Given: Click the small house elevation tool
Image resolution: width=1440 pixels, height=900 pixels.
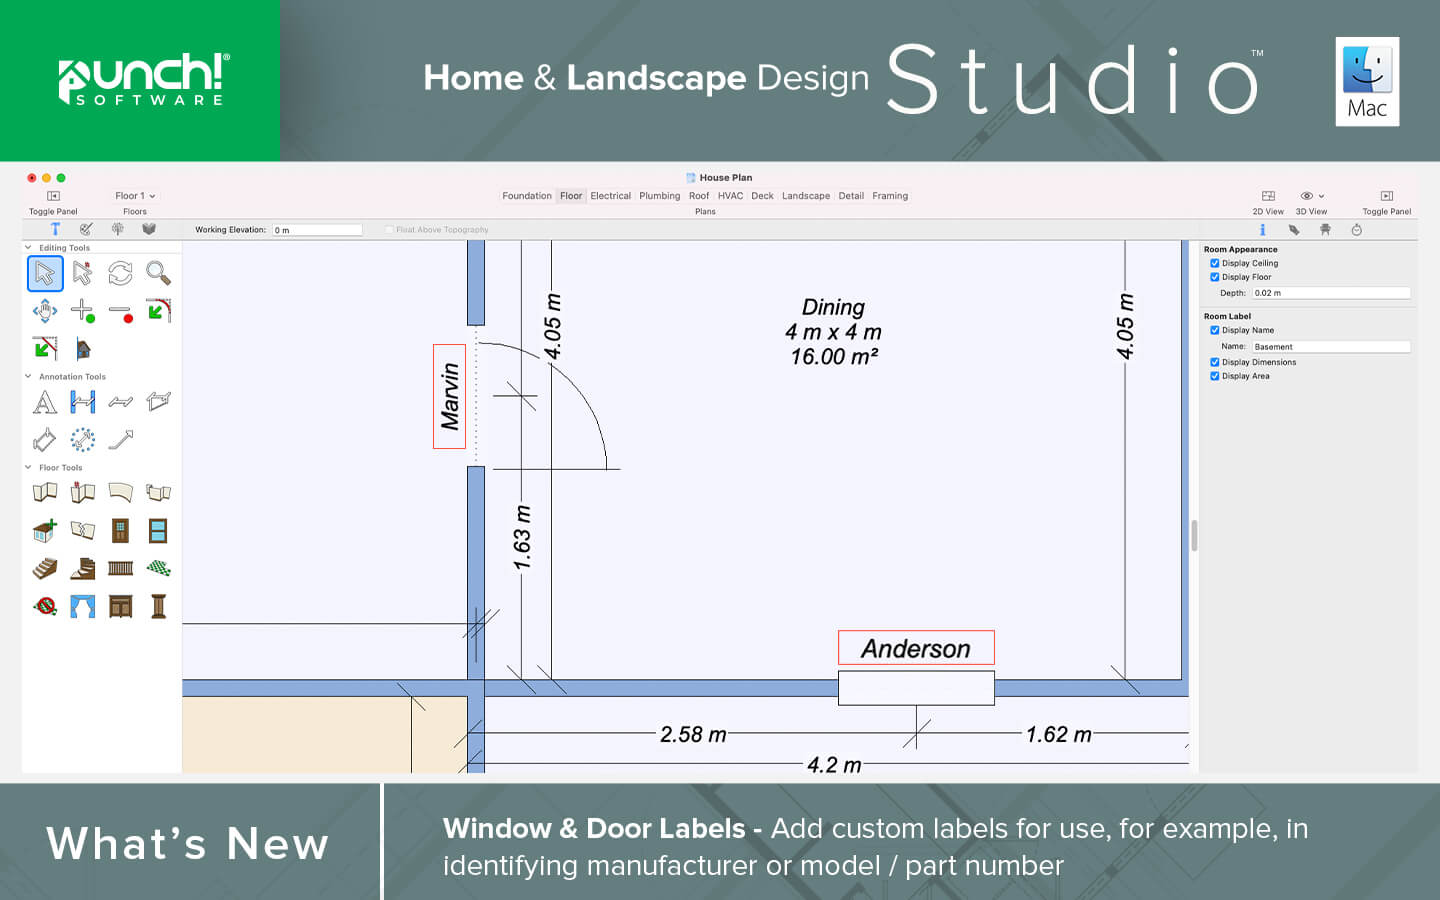Looking at the screenshot, I should tap(83, 349).
